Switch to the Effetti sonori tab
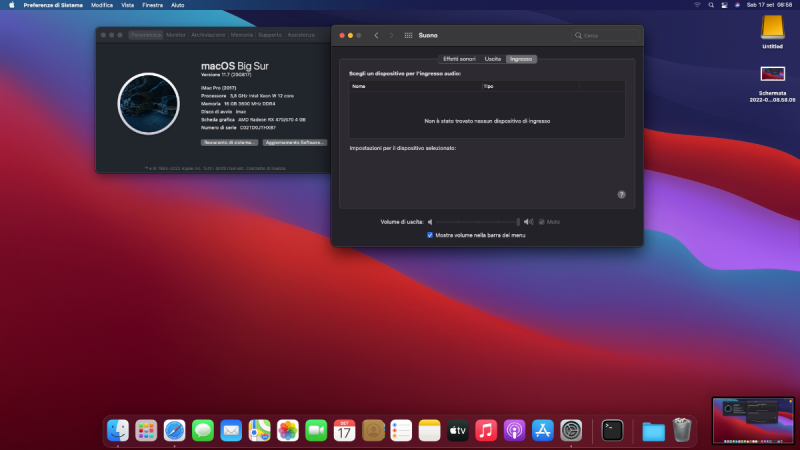Viewport: 800px width, 450px height. coord(459,59)
